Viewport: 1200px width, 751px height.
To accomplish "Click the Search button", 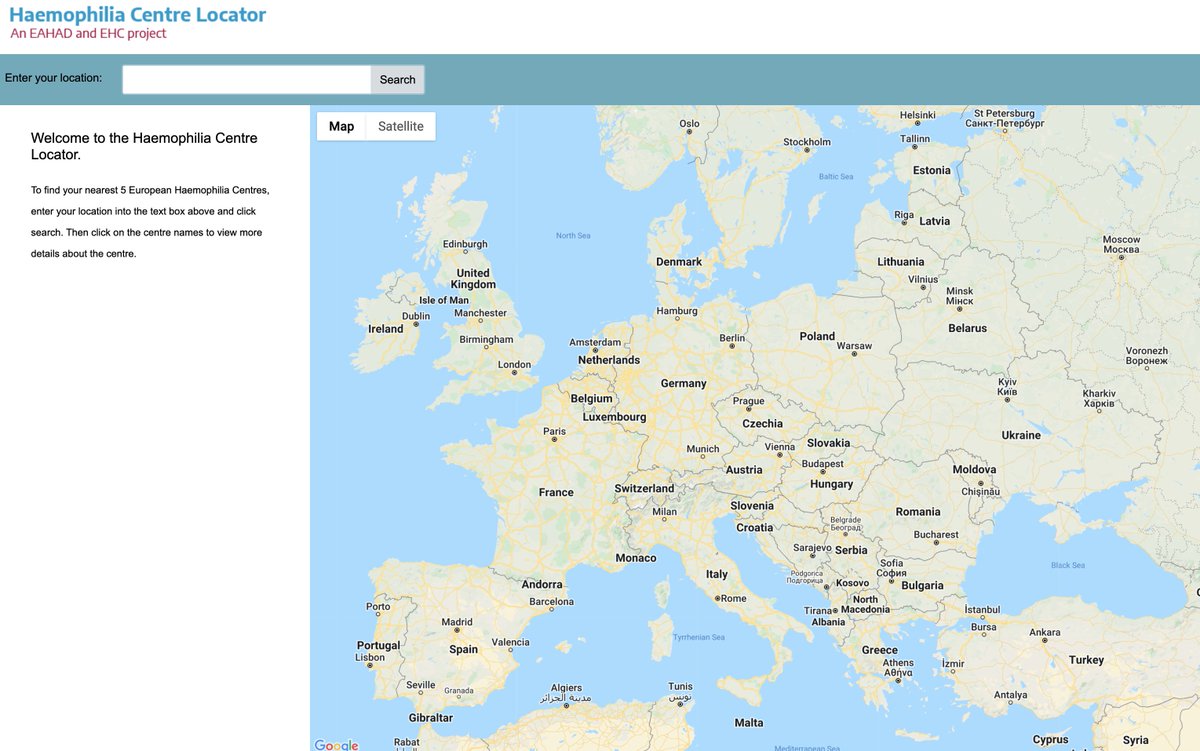I will tap(397, 80).
